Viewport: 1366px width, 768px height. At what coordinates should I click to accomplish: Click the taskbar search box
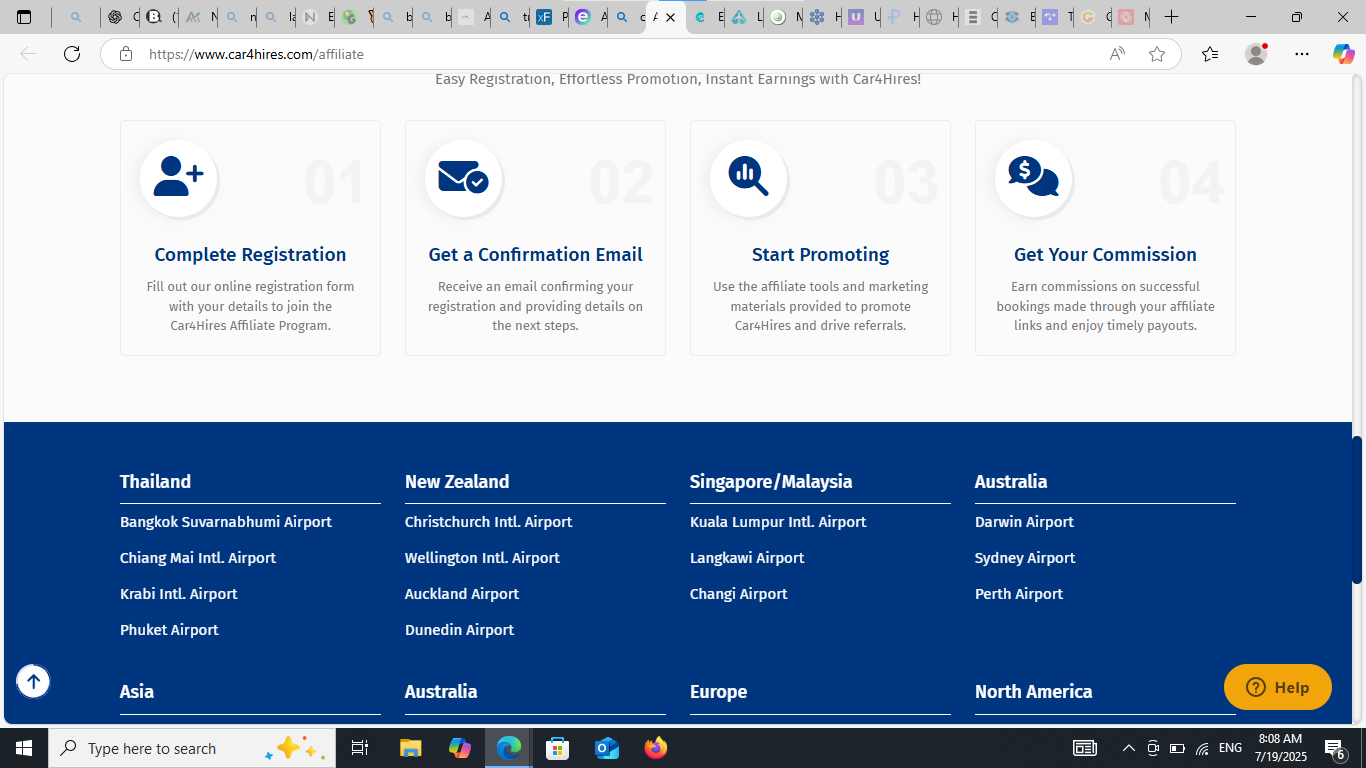click(x=190, y=748)
